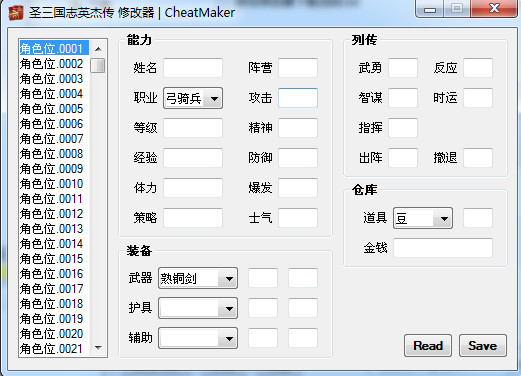The height and width of the screenshot is (376, 521).
Task: Click the list scrollbar up arrow
Action: click(98, 49)
